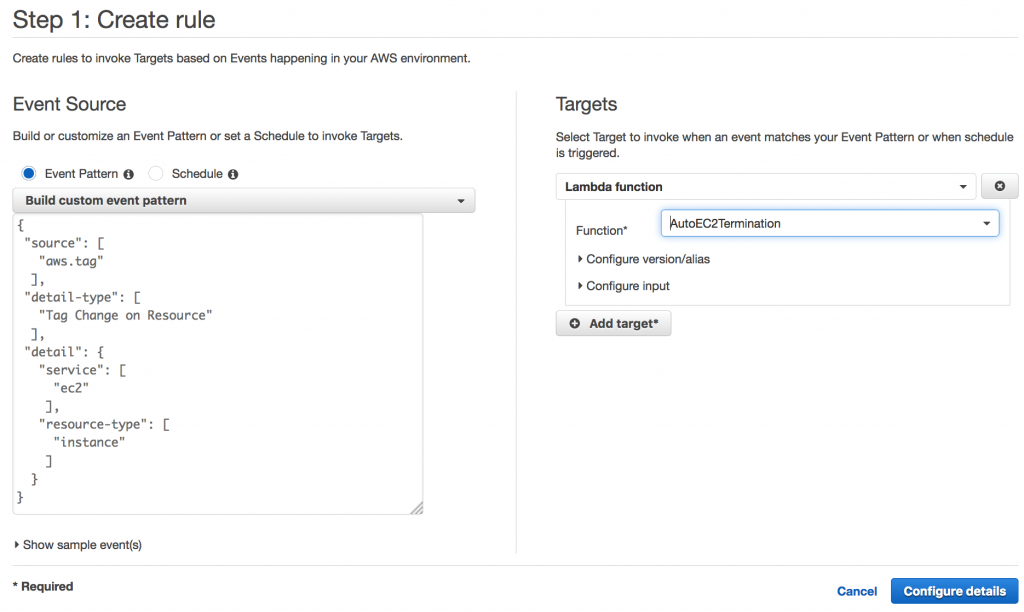The image size is (1024, 612).
Task: Click the resize handle of the JSON editor
Action: (417, 508)
